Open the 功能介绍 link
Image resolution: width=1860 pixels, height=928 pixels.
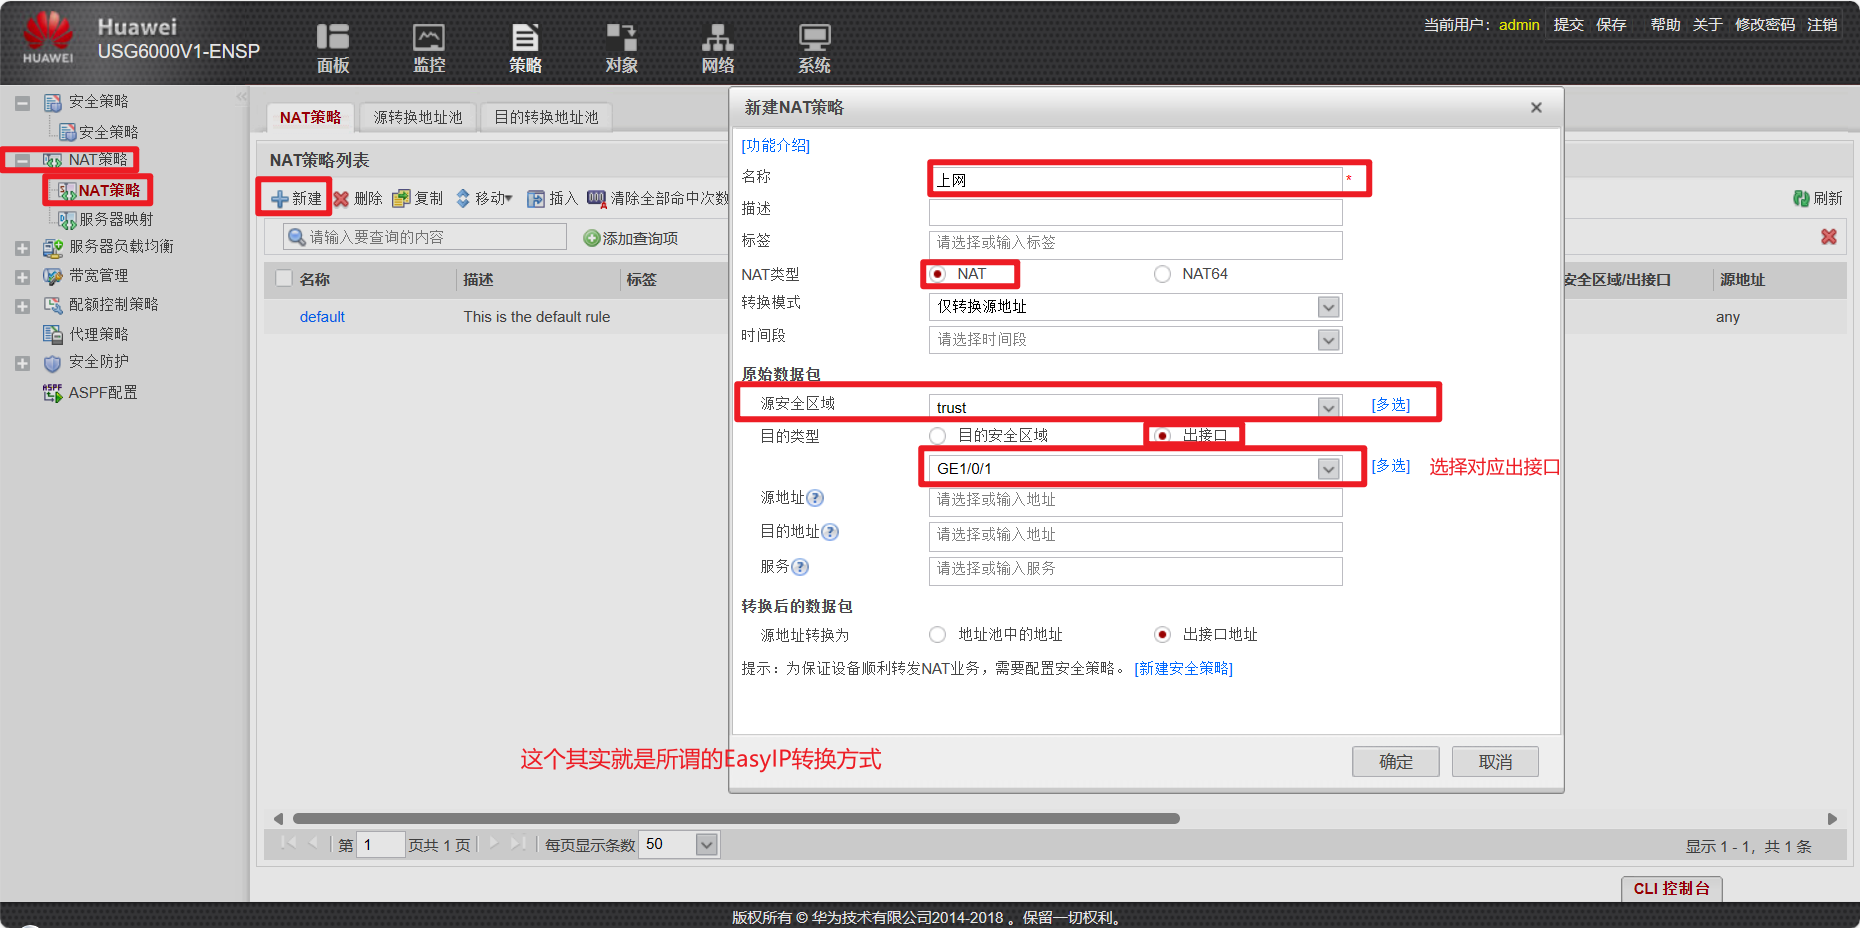(775, 146)
